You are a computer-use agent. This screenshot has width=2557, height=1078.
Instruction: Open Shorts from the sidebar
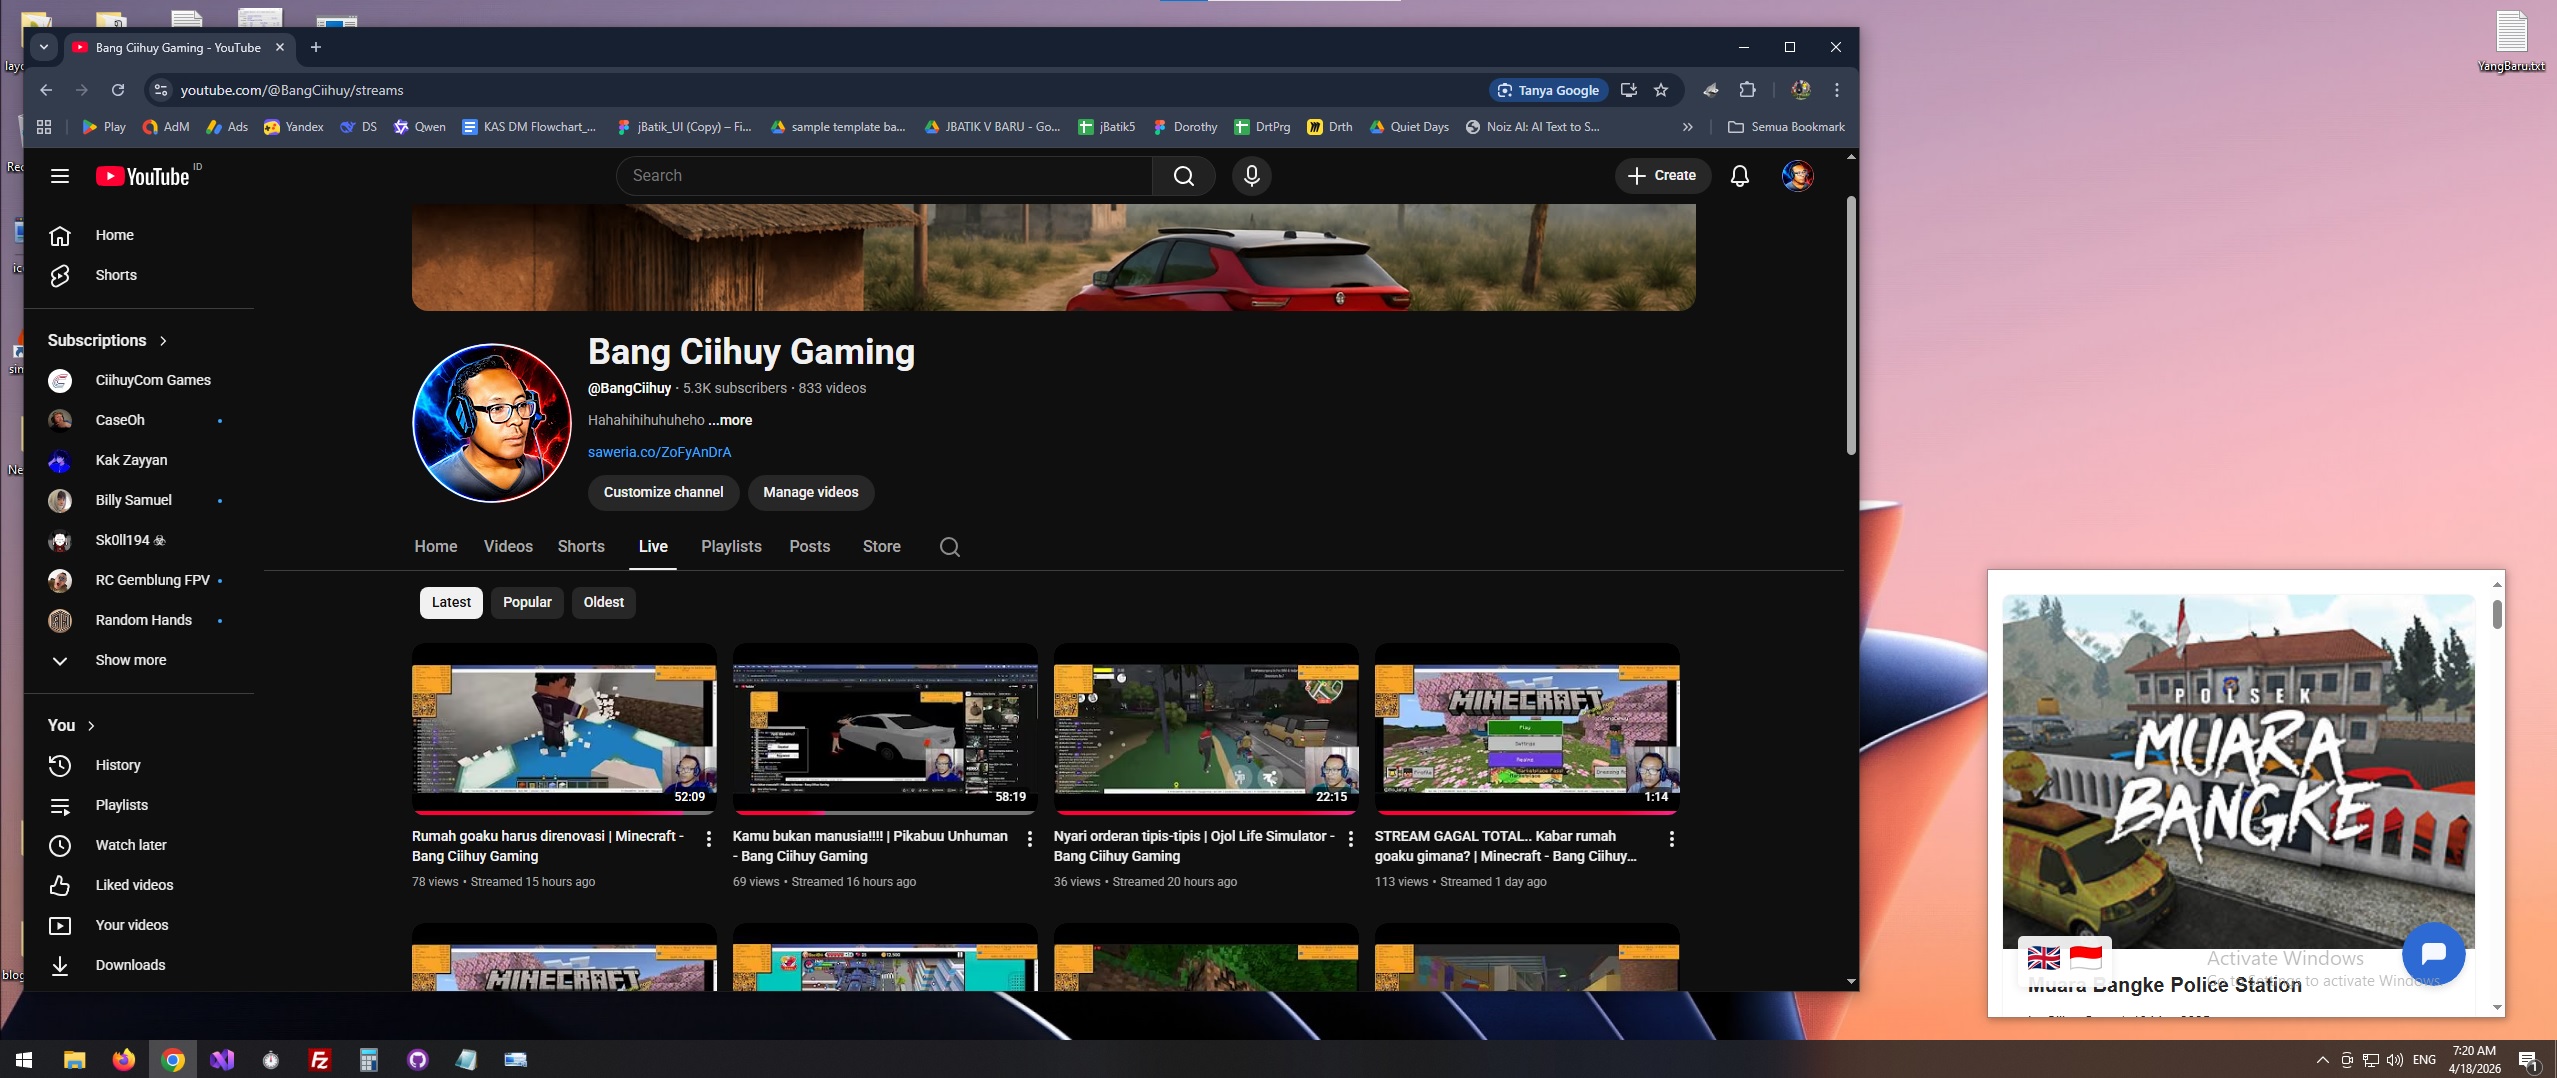(139, 275)
